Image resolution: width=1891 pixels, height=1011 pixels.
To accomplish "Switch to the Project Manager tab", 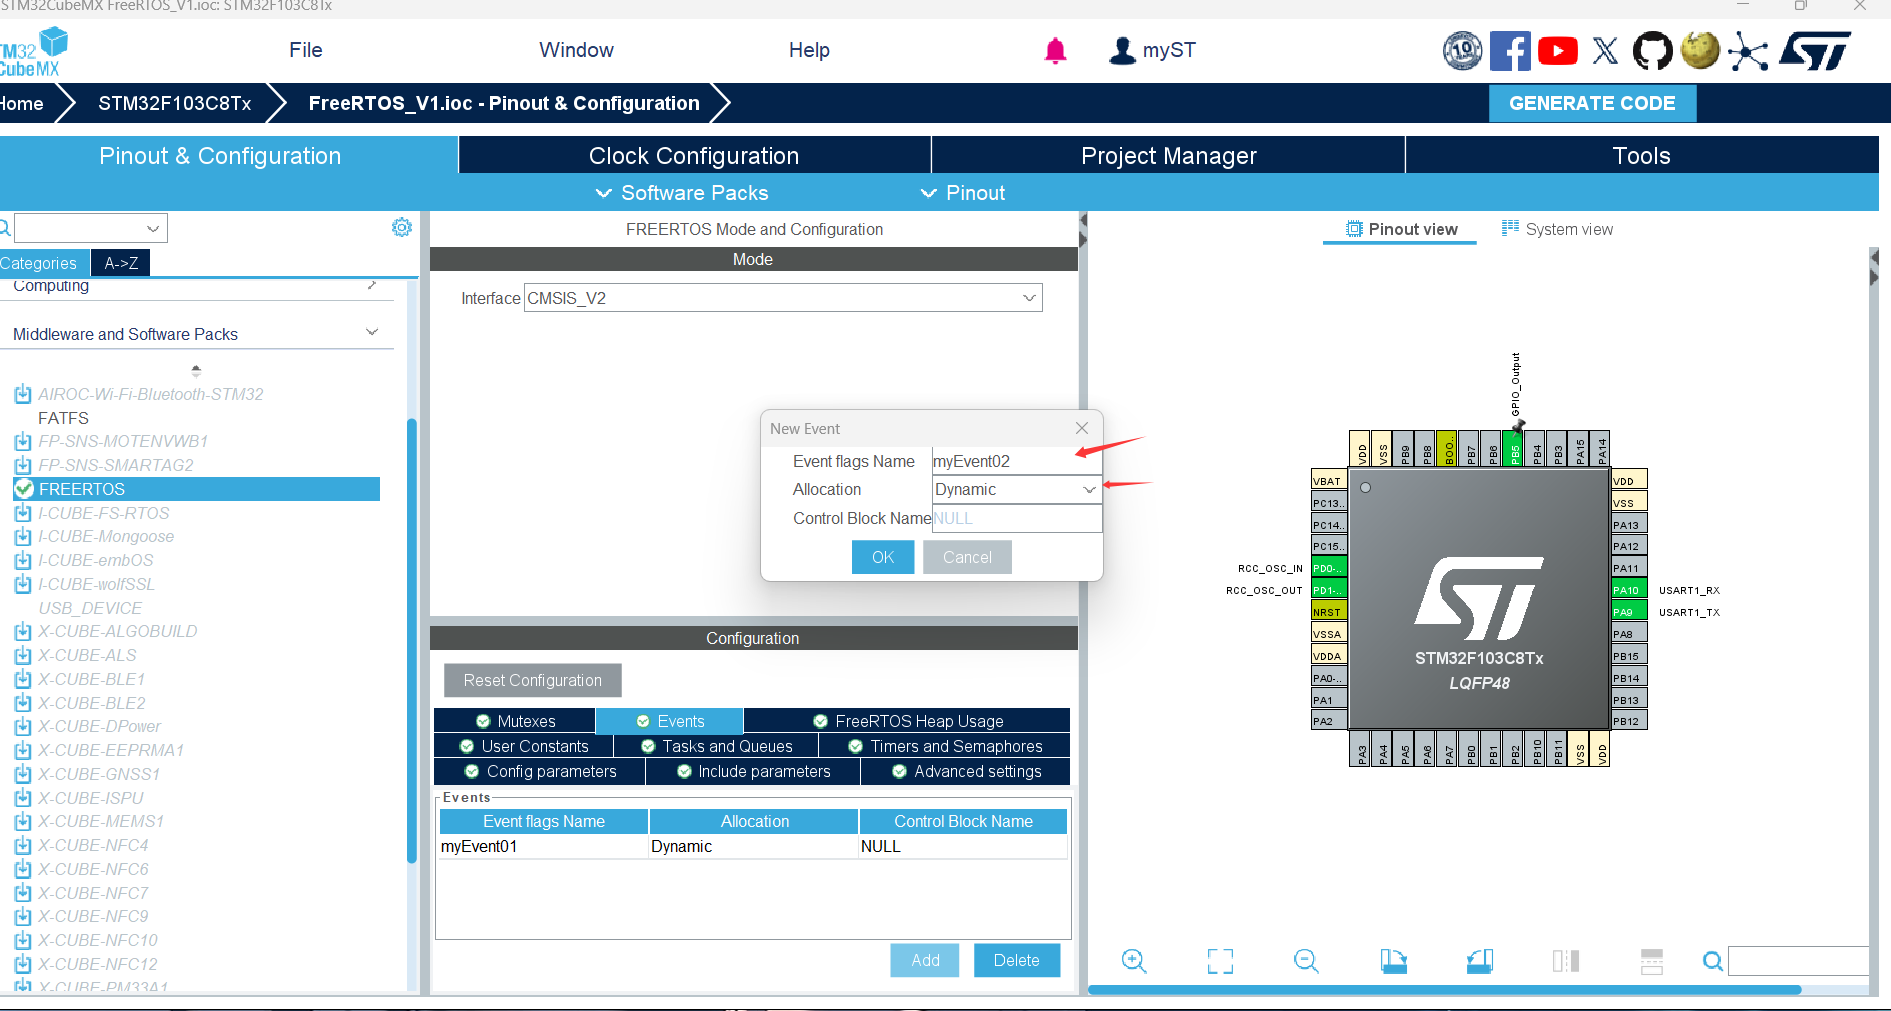I will tap(1168, 155).
